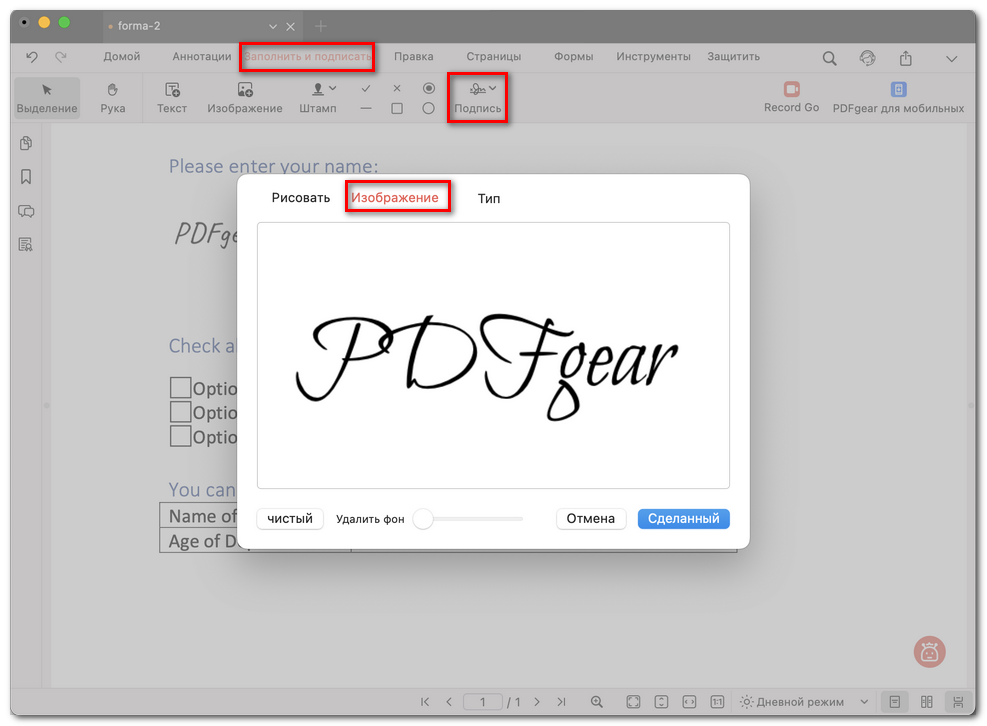Expand the forma-2 tab dropdown arrow
The height and width of the screenshot is (726, 987).
(271, 26)
